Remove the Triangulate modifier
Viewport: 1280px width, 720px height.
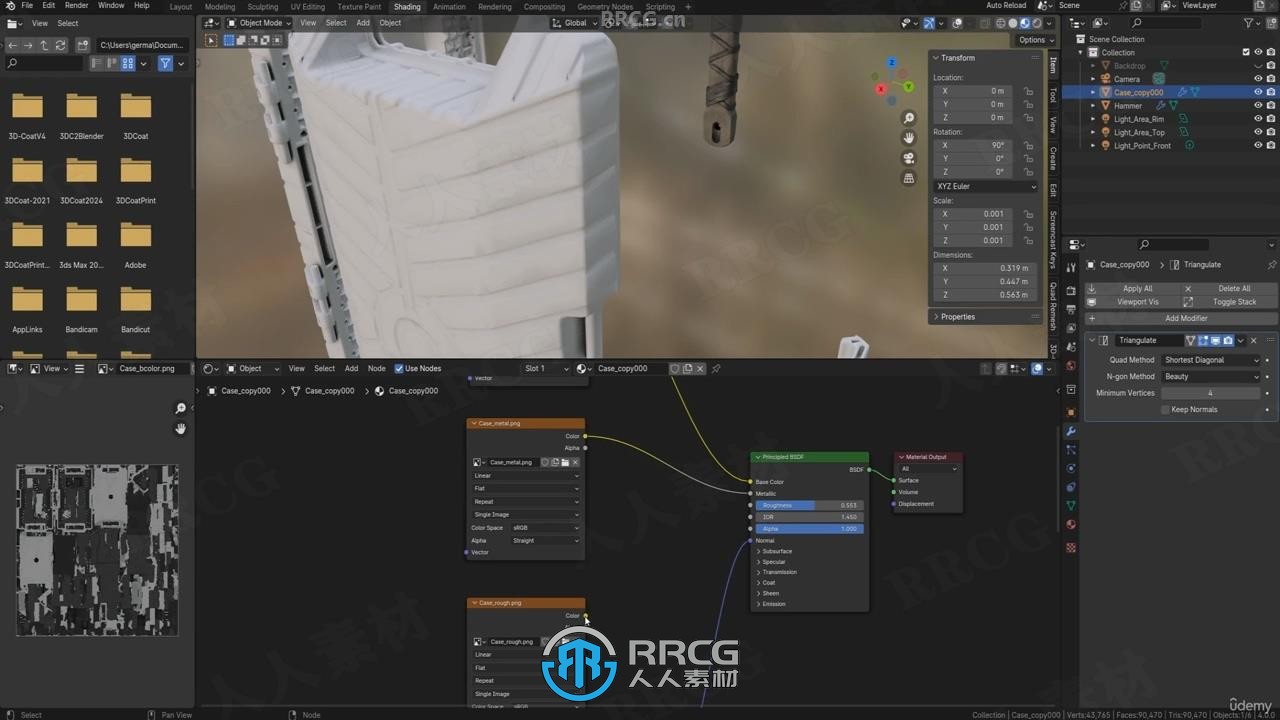1254,341
